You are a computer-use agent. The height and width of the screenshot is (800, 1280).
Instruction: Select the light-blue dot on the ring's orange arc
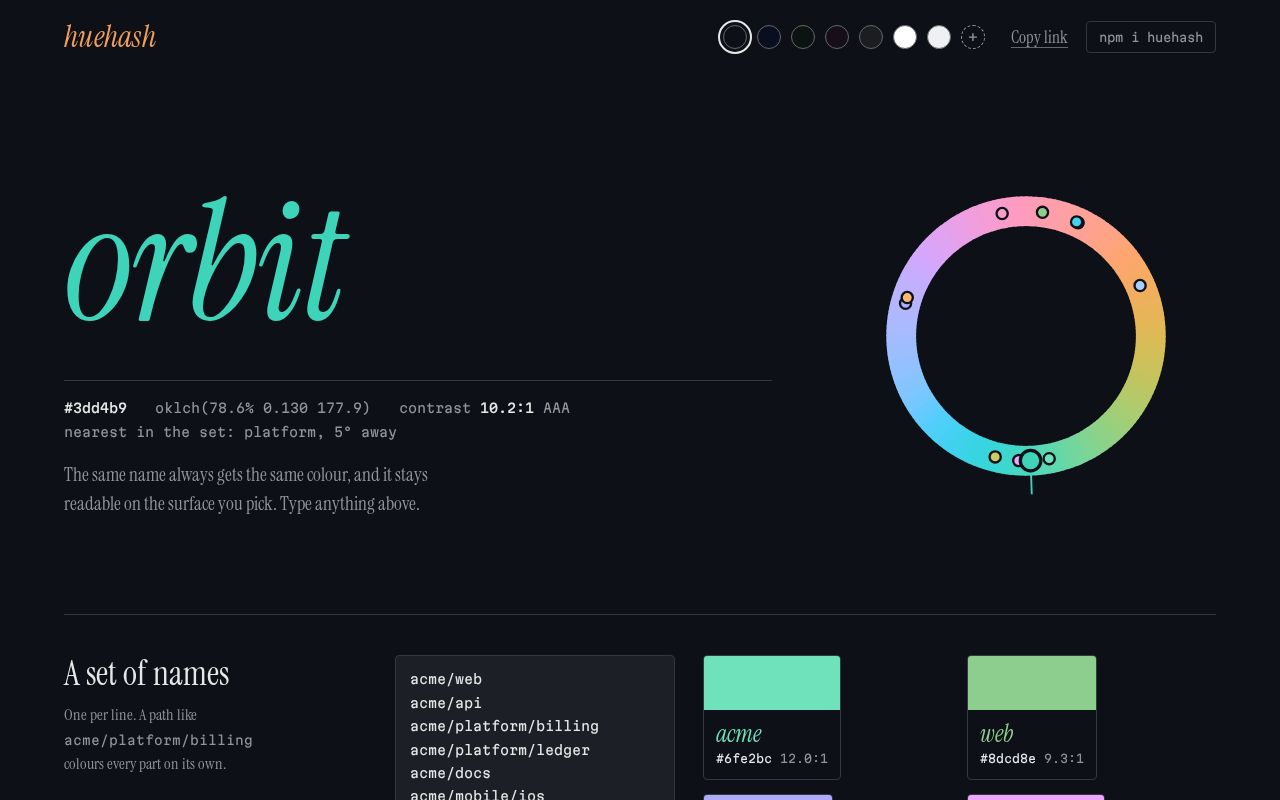coord(1140,286)
